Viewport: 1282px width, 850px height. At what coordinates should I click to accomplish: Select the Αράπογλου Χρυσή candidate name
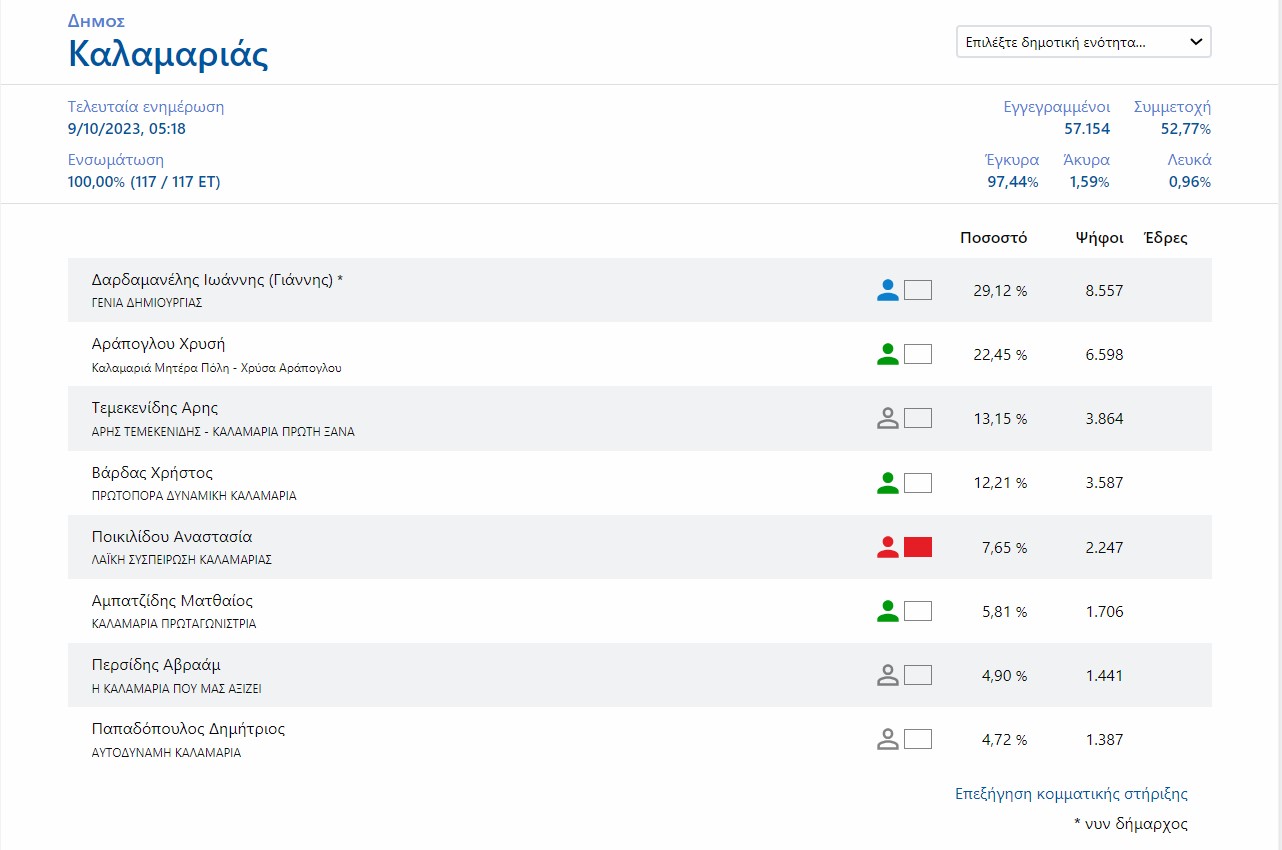(x=158, y=344)
